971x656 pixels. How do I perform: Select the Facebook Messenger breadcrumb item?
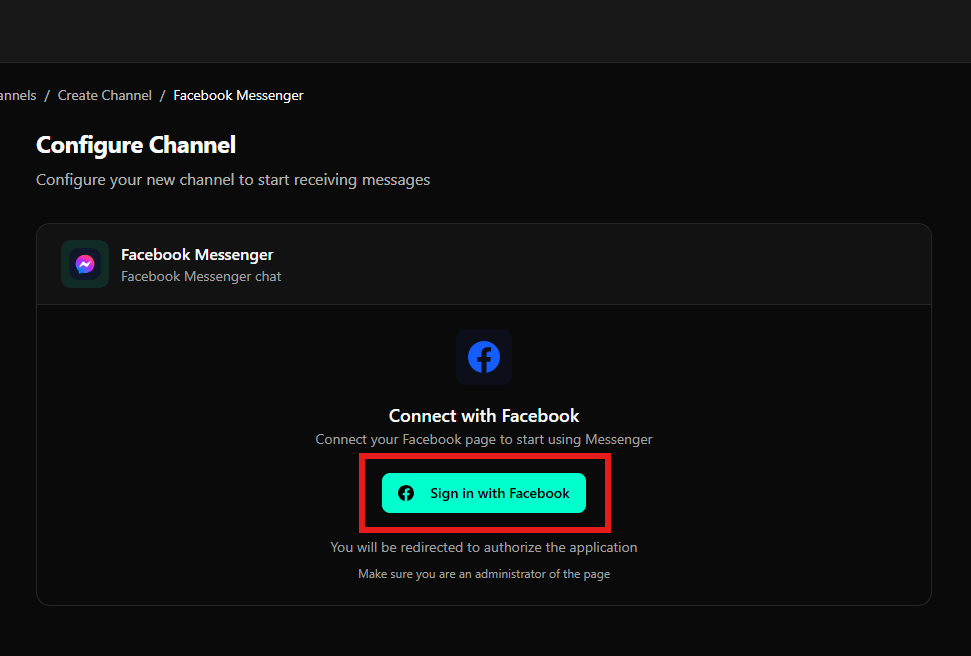tap(238, 95)
